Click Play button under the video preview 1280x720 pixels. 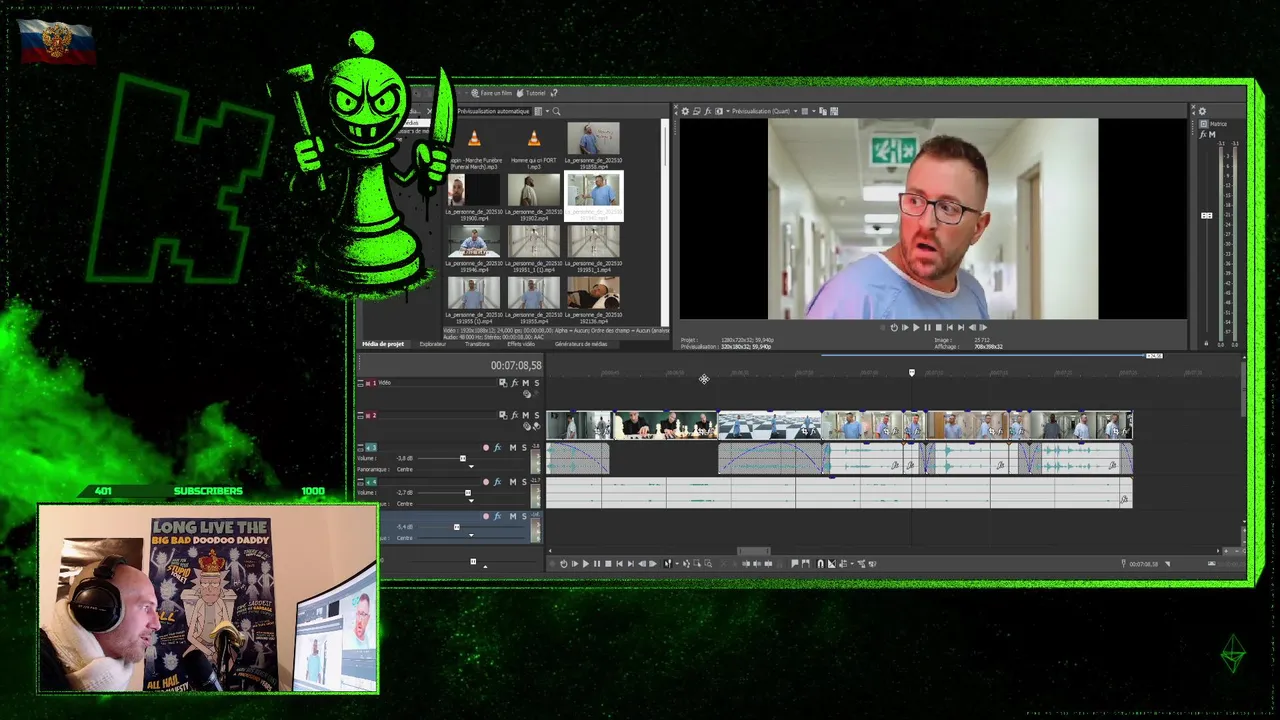tap(916, 327)
